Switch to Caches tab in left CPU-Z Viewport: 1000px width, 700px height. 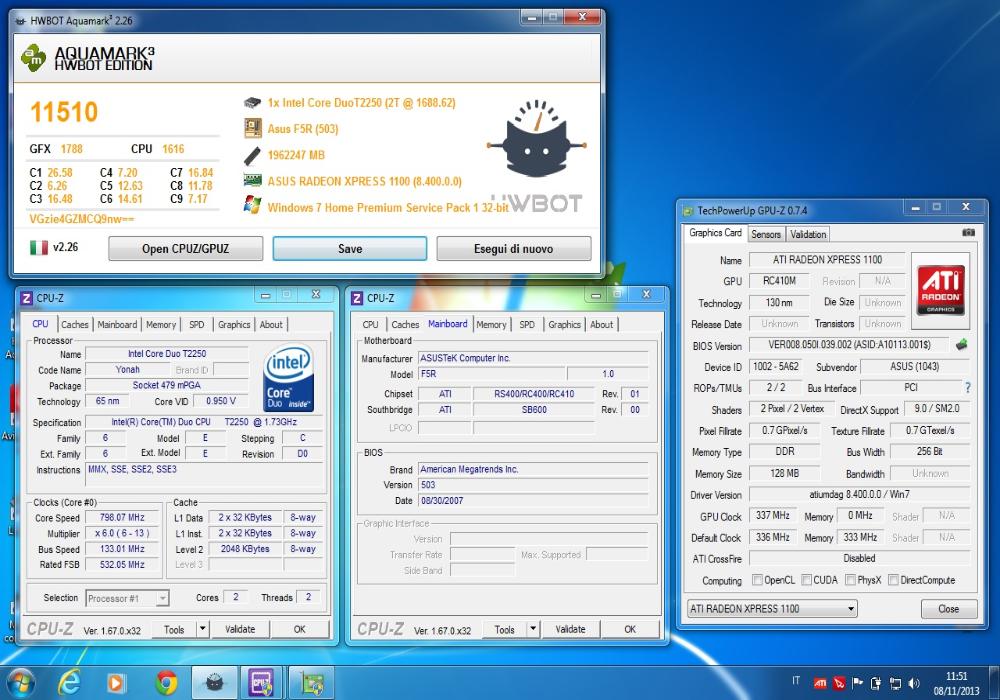coord(75,324)
